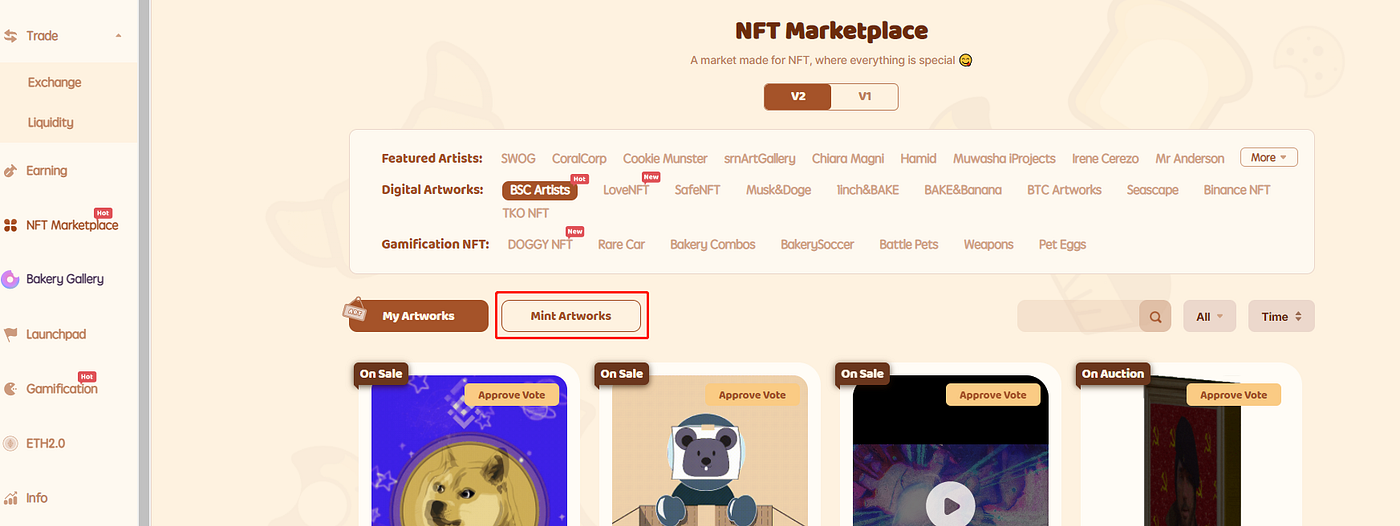Collapse the Trade menu arrow
The image size is (1400, 526).
[x=119, y=36]
